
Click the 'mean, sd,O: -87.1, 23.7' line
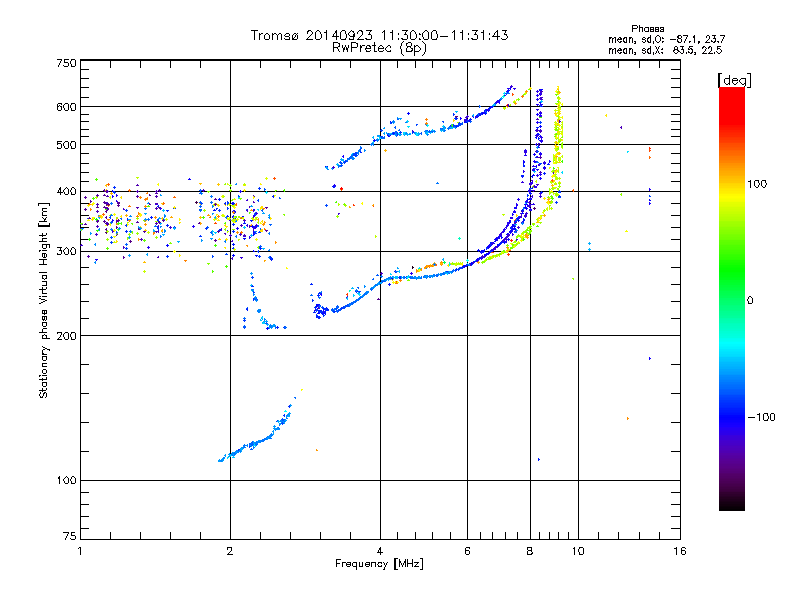666,39
